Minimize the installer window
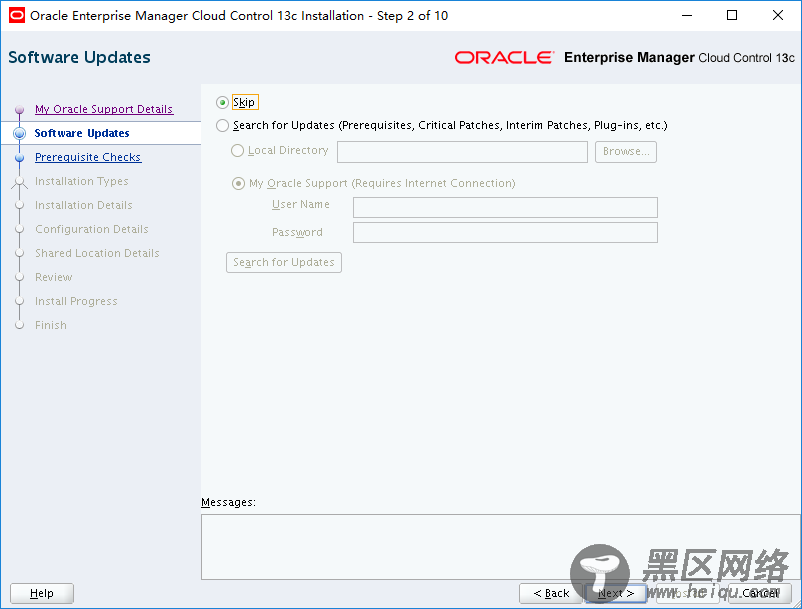This screenshot has width=802, height=609. click(x=687, y=15)
